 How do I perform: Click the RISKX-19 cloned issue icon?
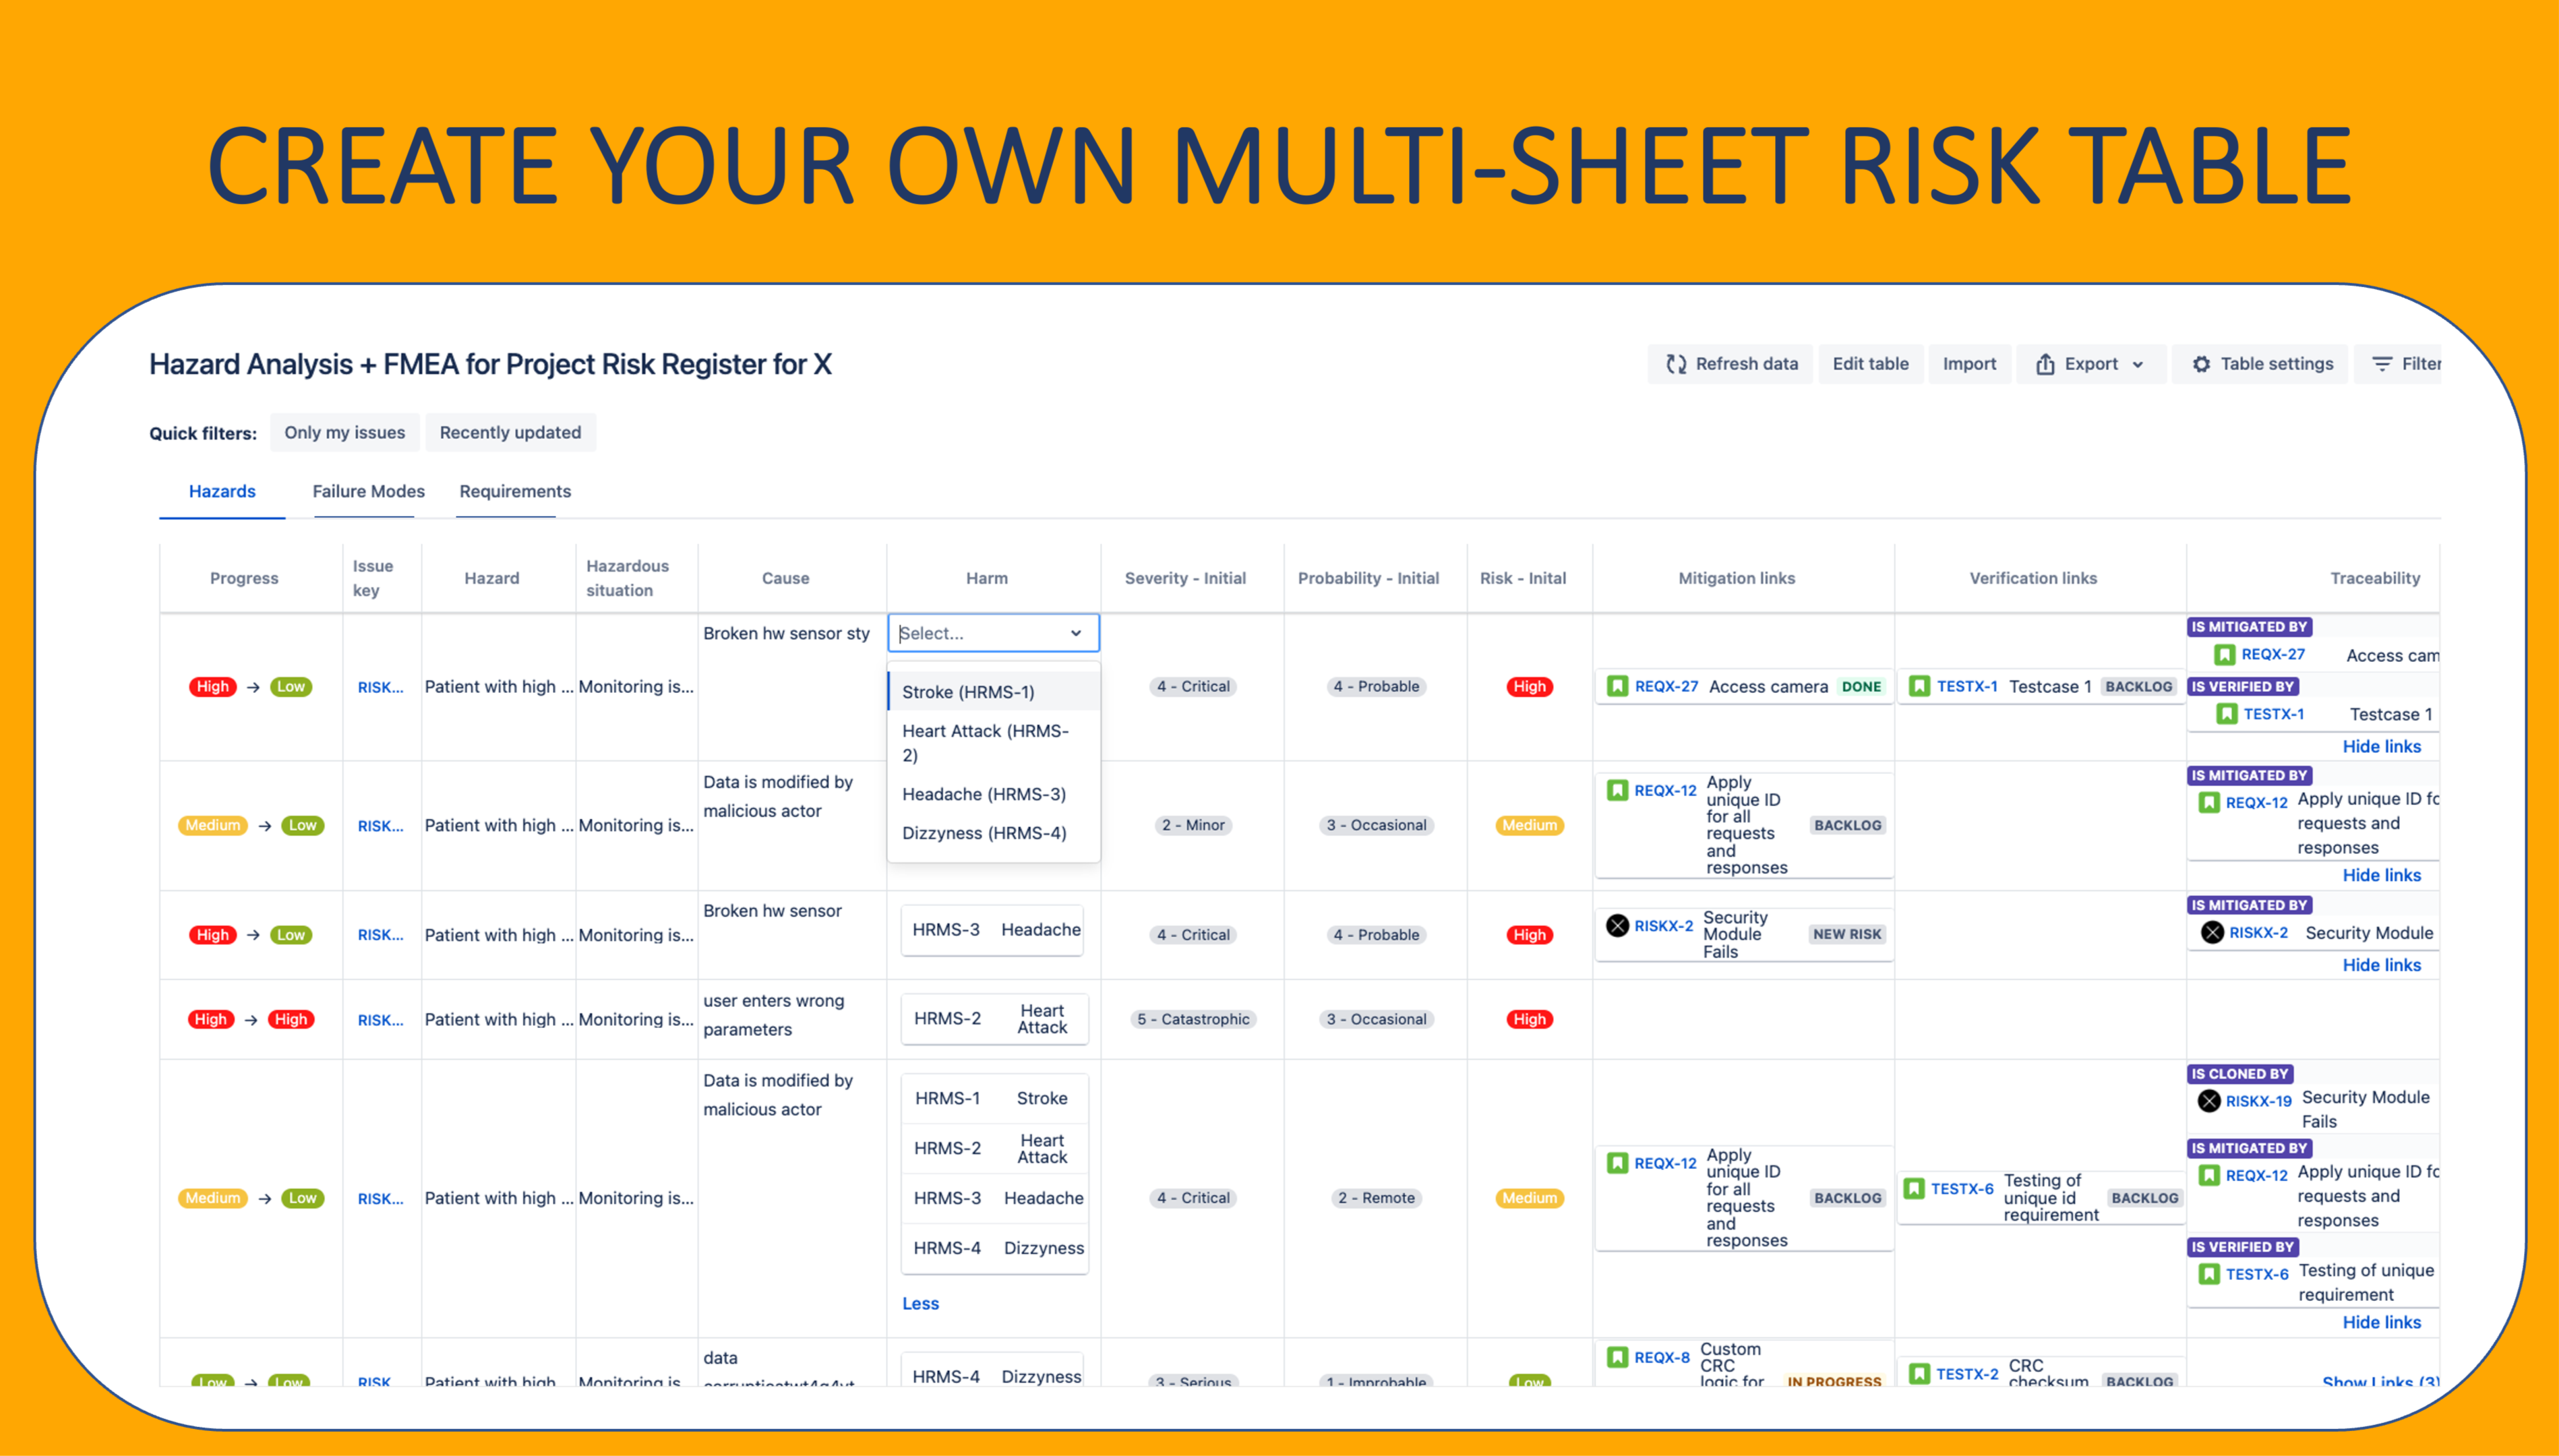point(2209,1101)
